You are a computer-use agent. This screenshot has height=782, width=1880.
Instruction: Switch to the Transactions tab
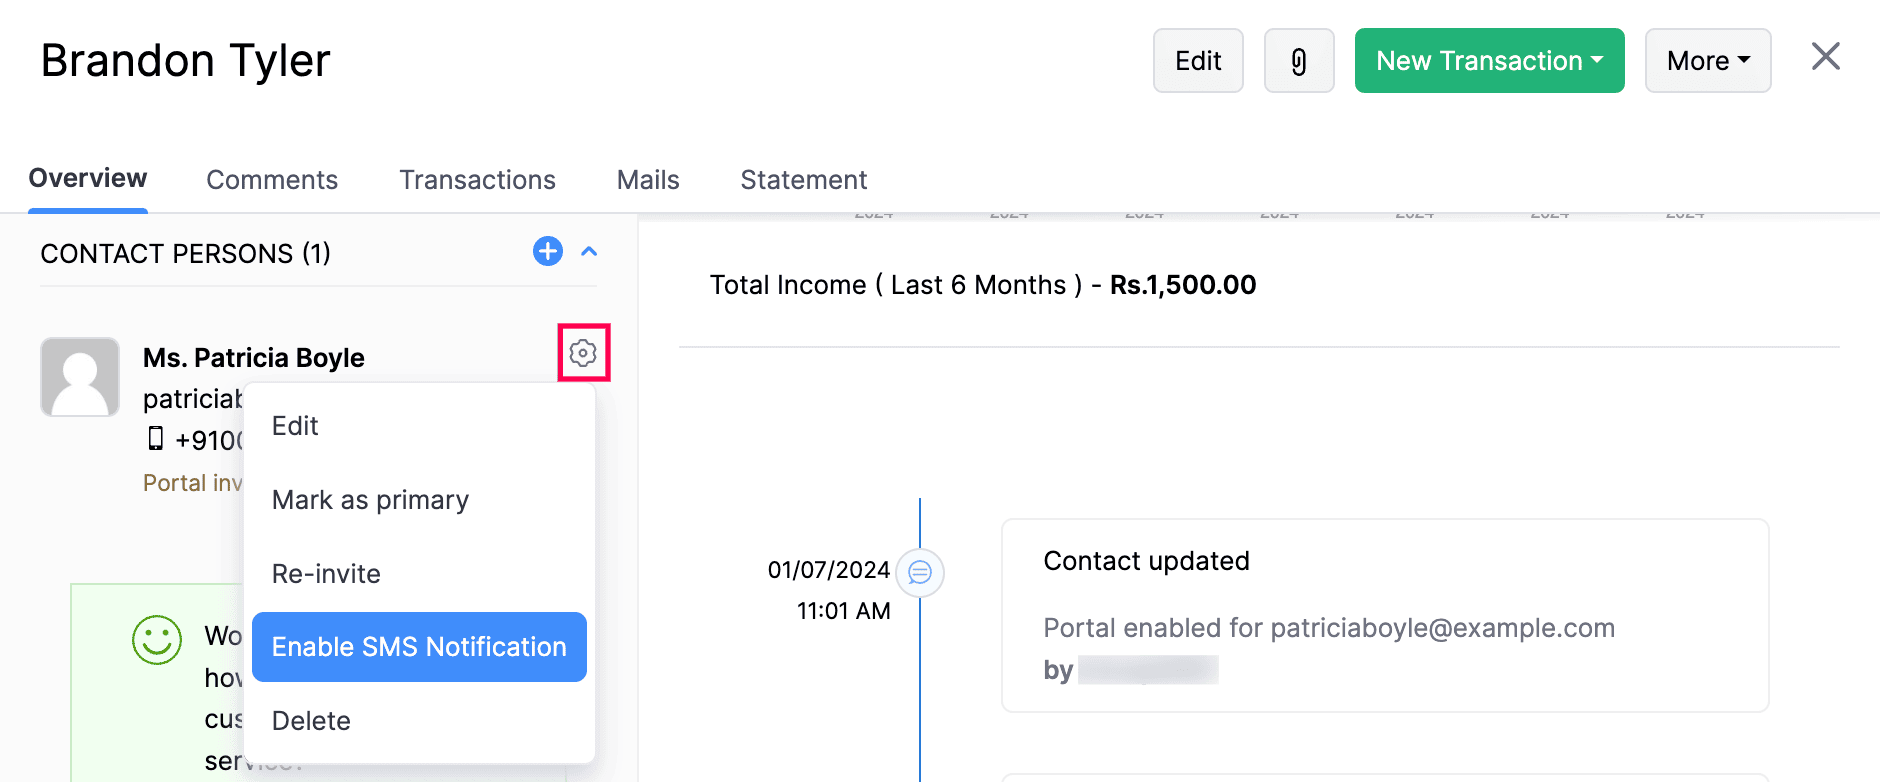(x=477, y=180)
